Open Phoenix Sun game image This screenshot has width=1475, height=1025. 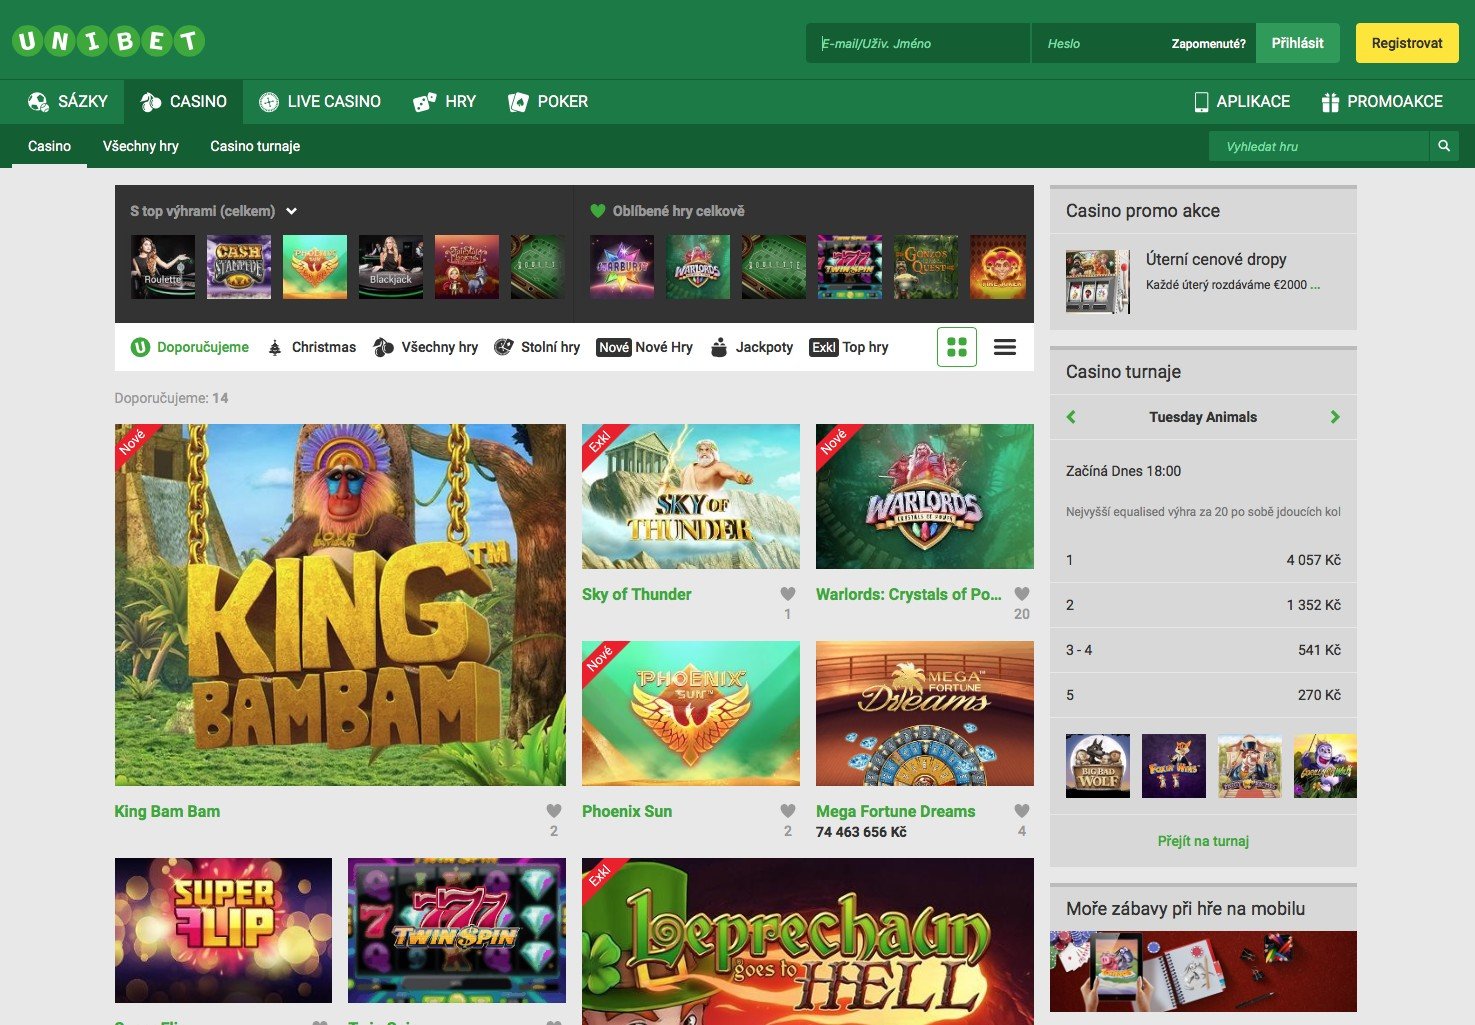691,713
